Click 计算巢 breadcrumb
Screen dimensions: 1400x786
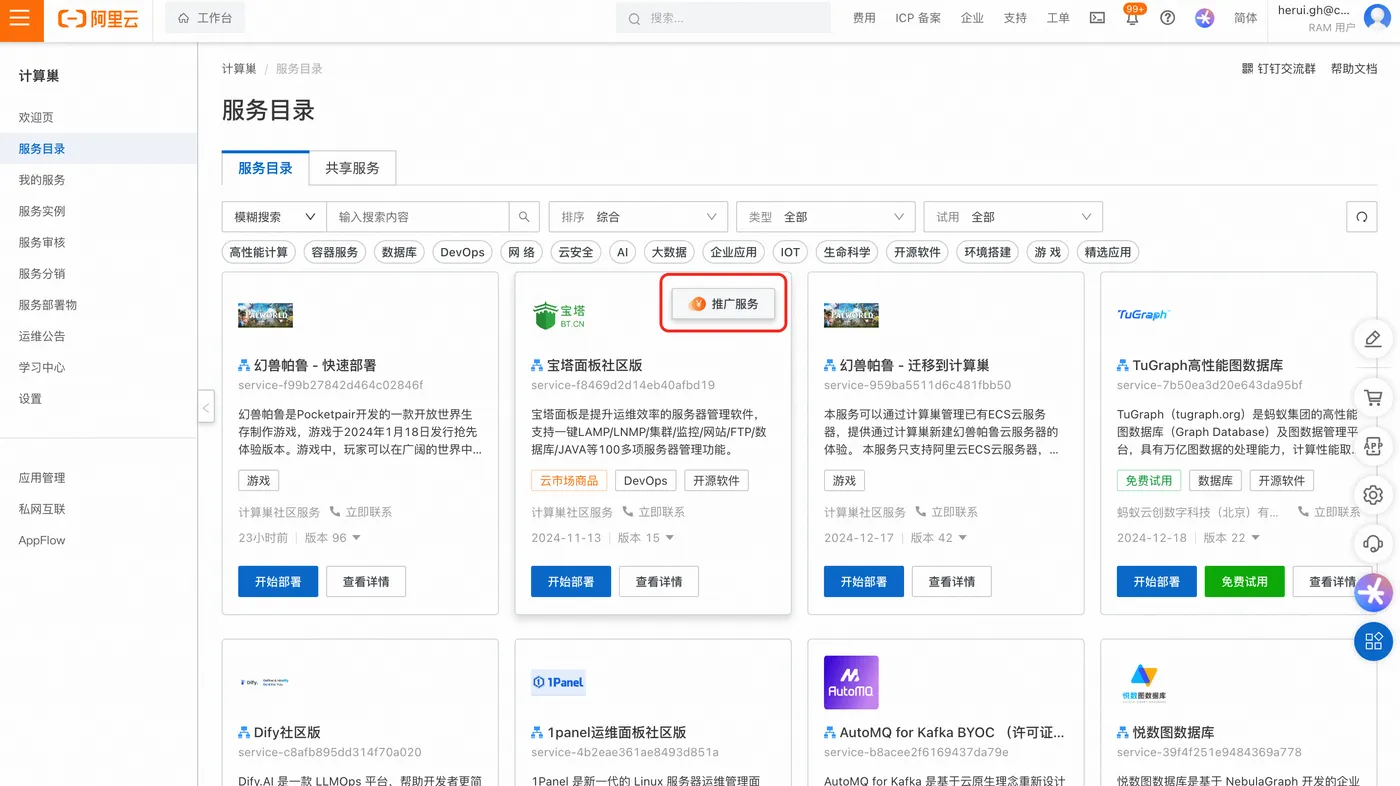[x=239, y=69]
